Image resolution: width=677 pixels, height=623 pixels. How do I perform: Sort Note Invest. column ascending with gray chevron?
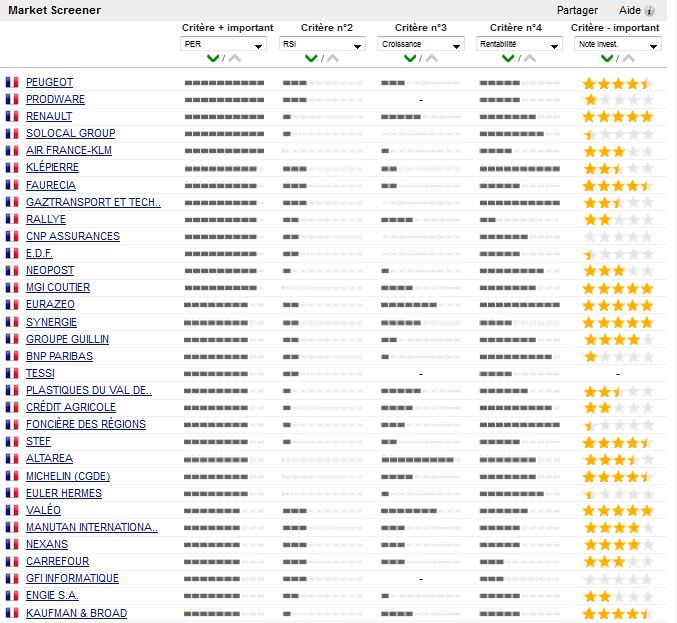pyautogui.click(x=629, y=58)
